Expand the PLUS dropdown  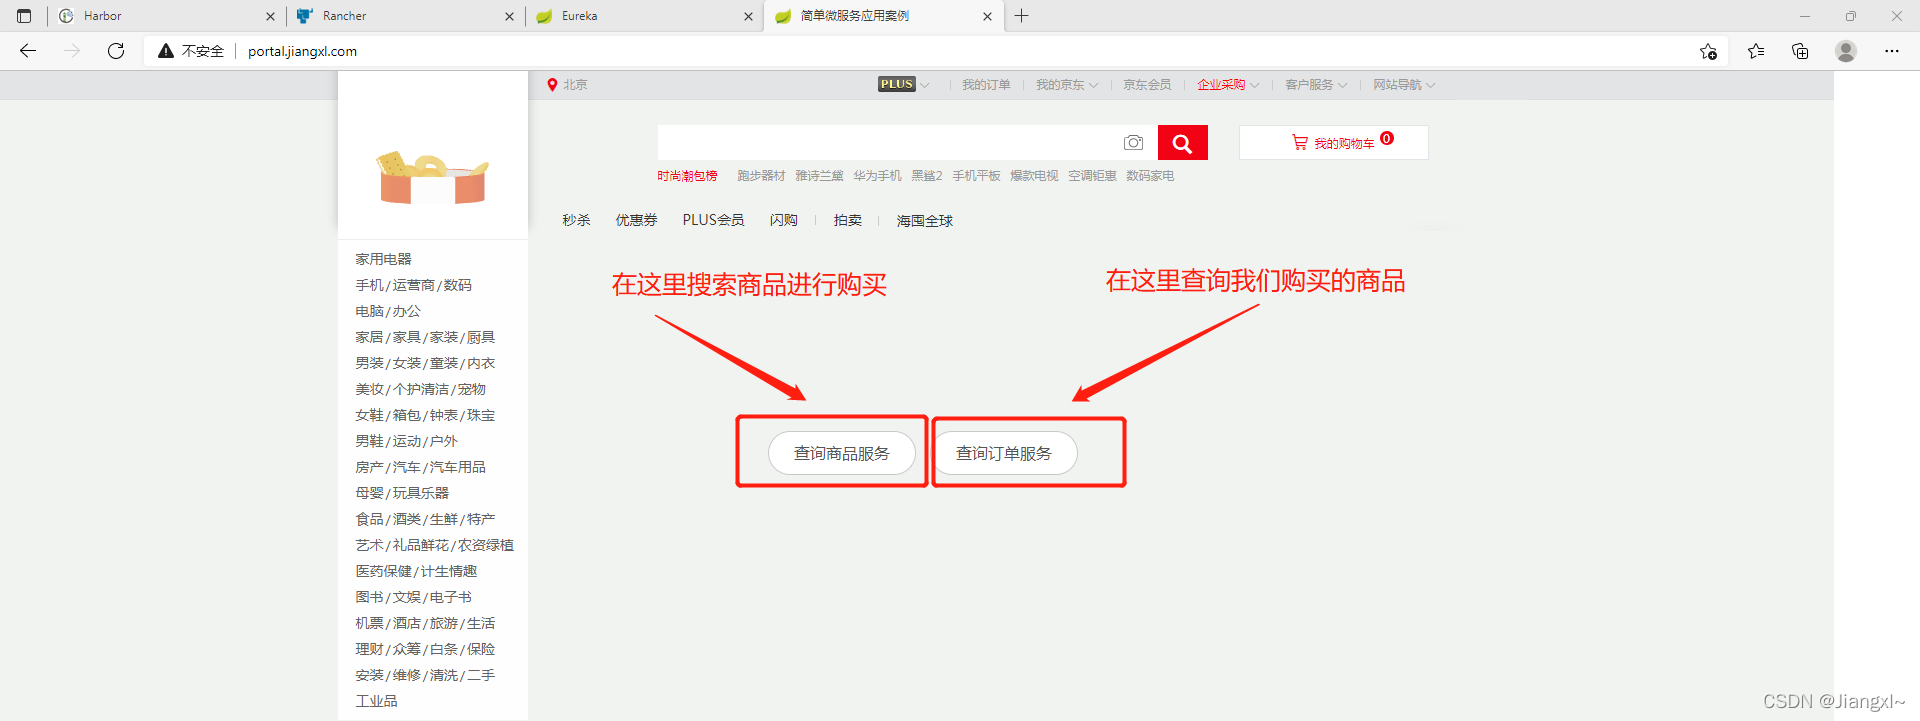[x=904, y=85]
